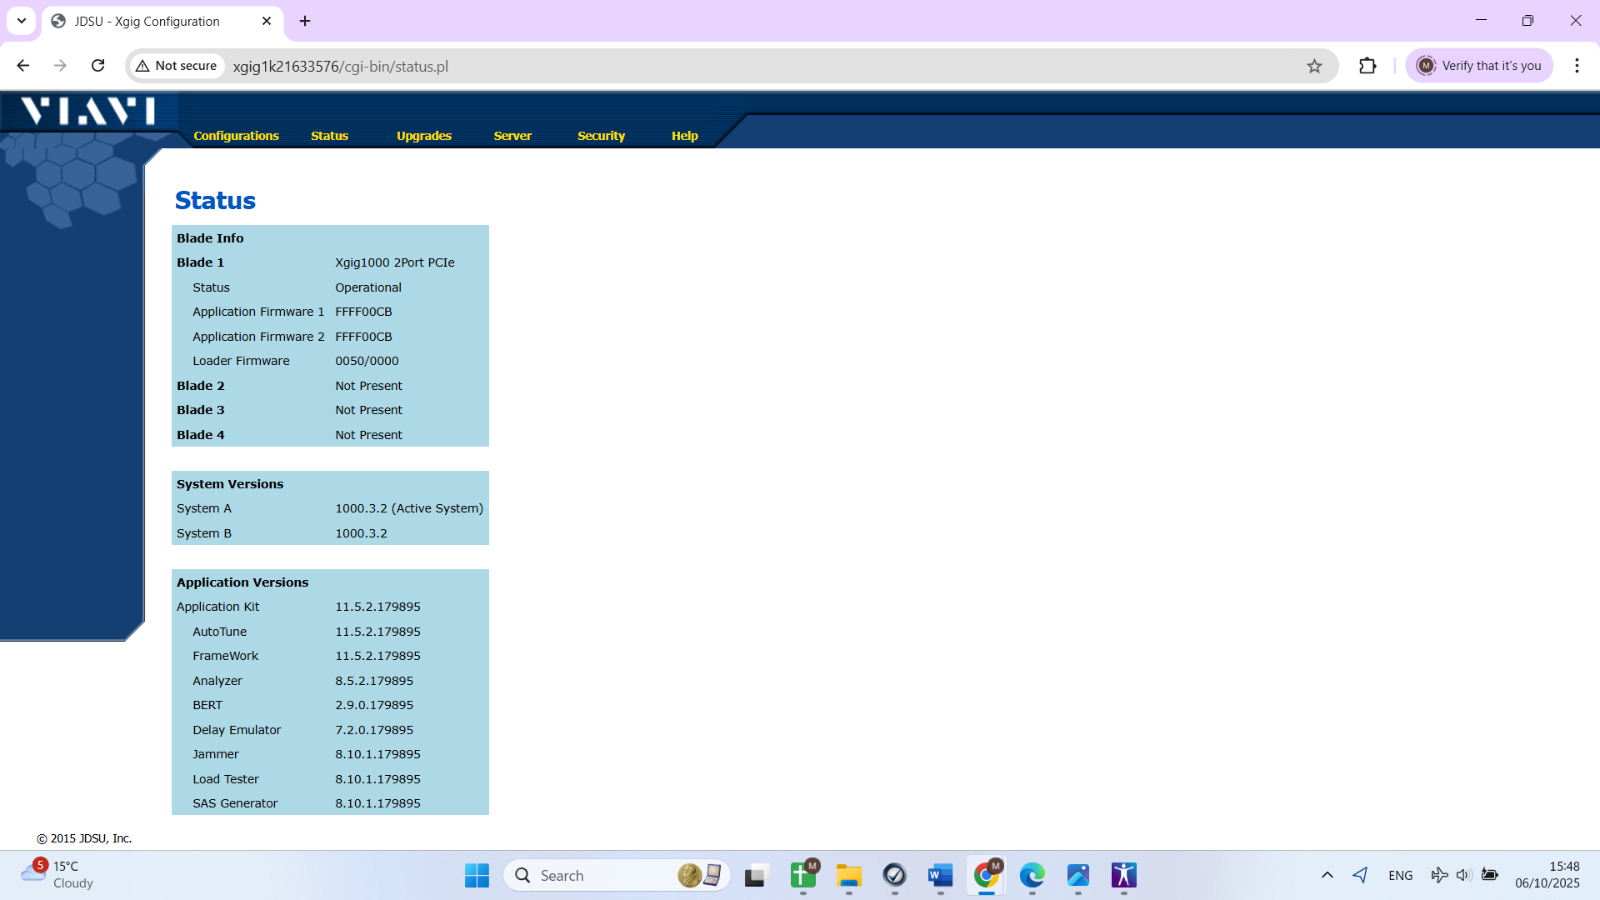The image size is (1600, 900).
Task: Open Chrome's three-dot menu
Action: click(x=1576, y=66)
